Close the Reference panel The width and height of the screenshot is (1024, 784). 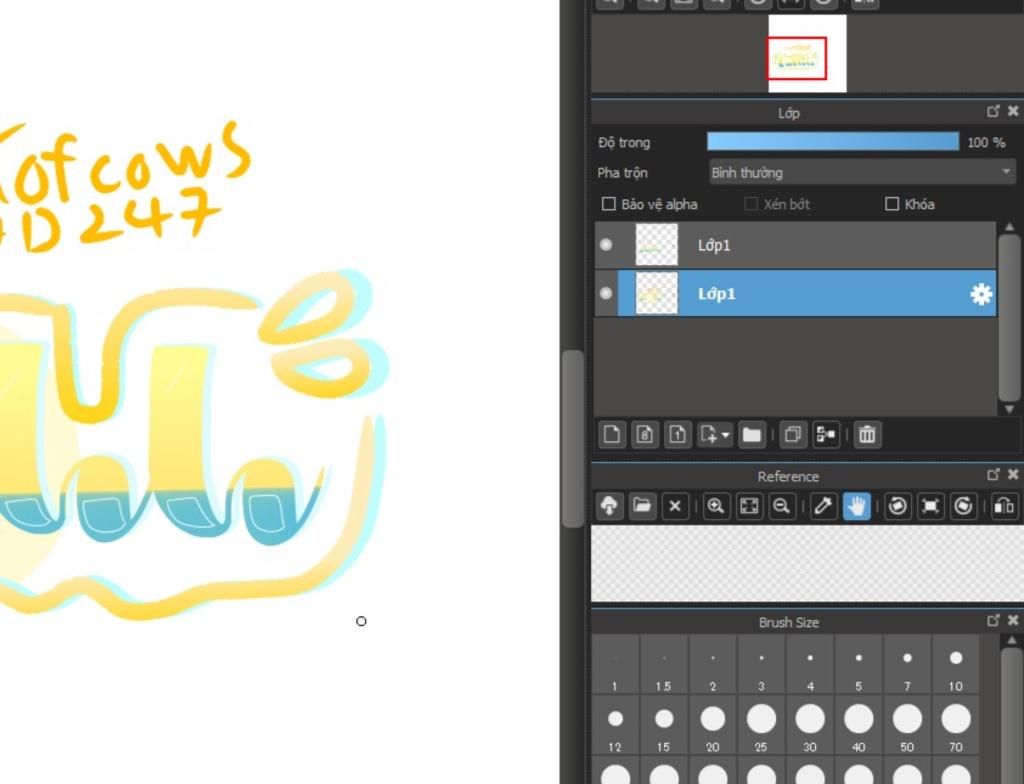click(x=1013, y=474)
